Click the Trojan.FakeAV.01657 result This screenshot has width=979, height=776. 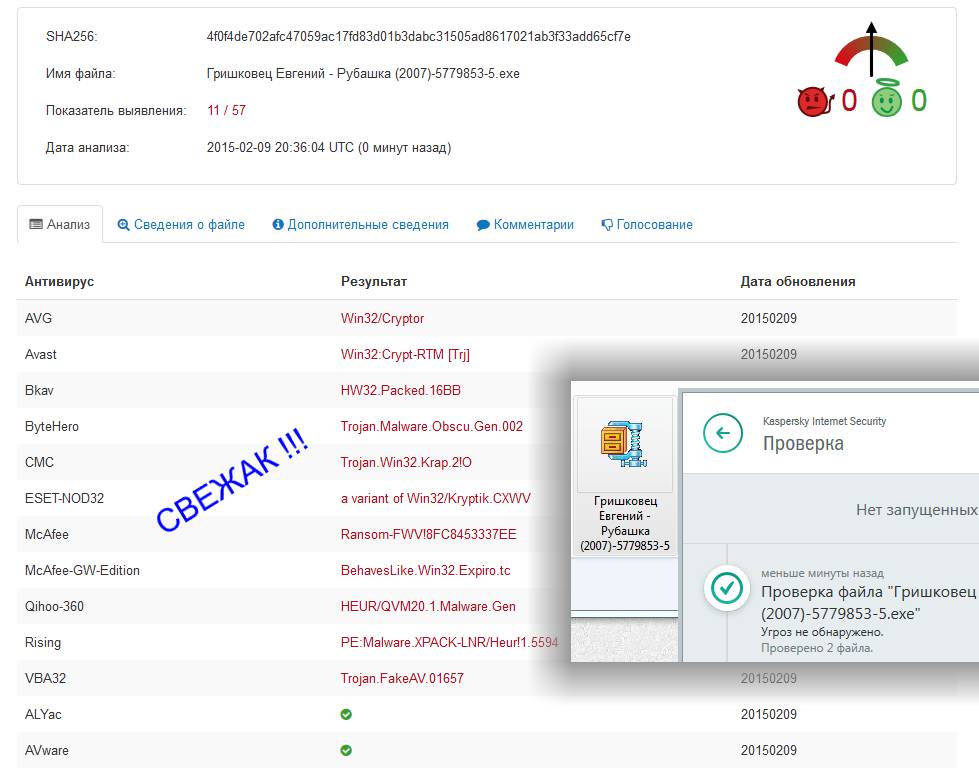click(402, 679)
